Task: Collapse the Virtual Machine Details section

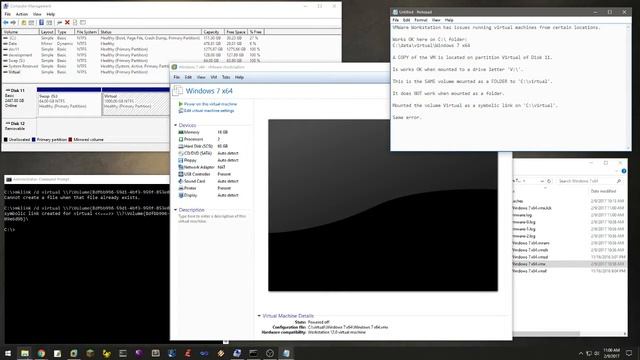Action: tap(259, 316)
